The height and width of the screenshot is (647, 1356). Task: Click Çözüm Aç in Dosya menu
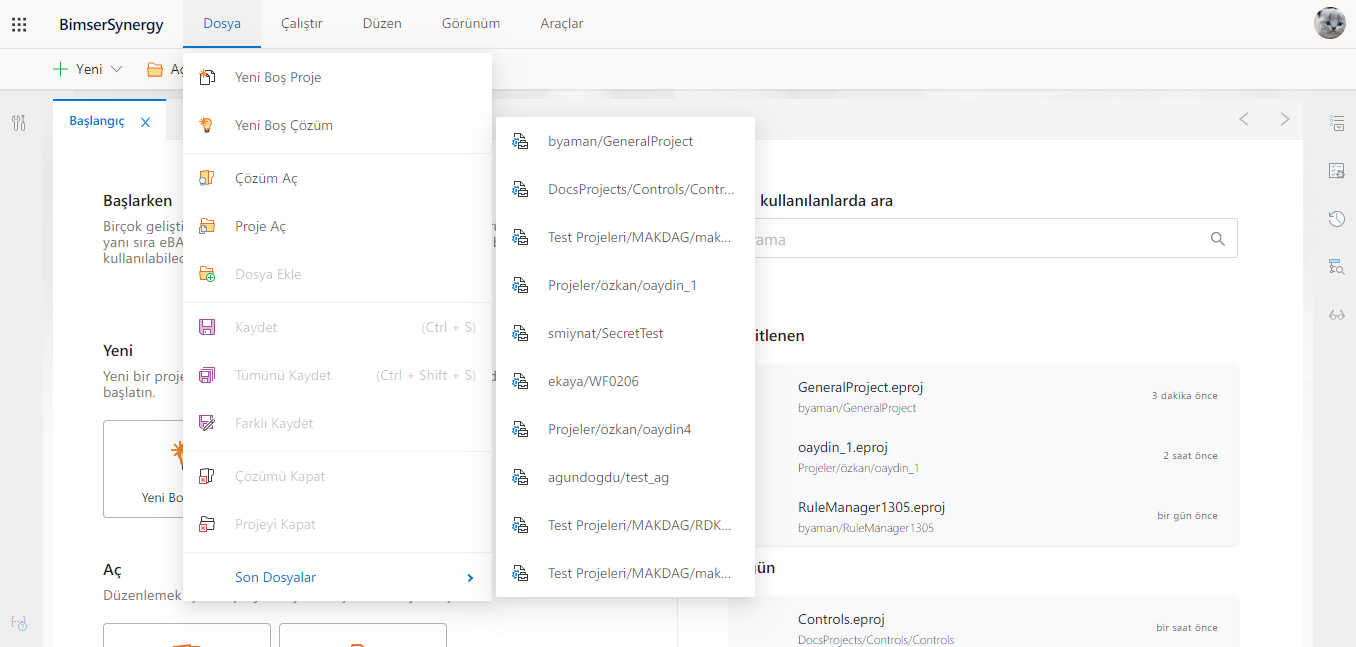pos(265,179)
